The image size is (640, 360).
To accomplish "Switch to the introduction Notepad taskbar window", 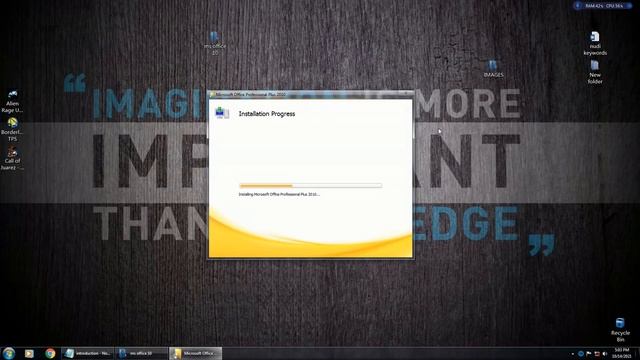I will [x=87, y=353].
